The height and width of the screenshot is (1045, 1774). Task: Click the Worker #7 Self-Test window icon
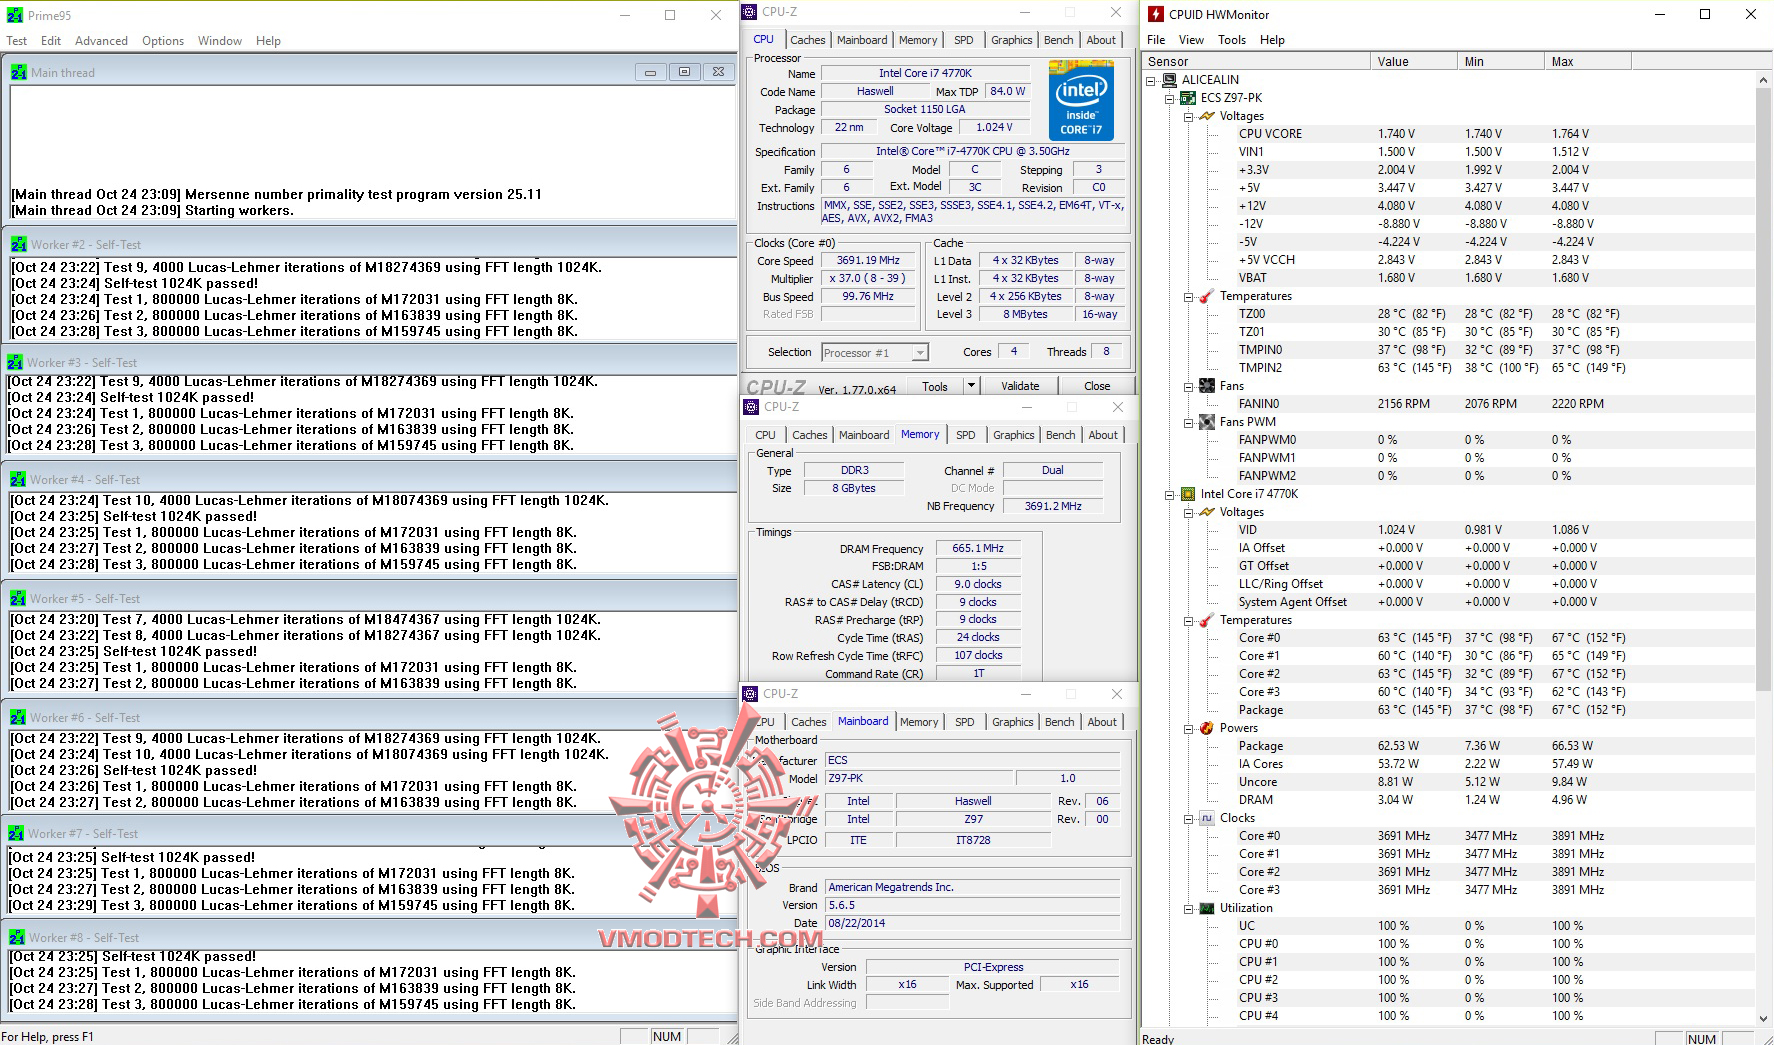point(16,833)
